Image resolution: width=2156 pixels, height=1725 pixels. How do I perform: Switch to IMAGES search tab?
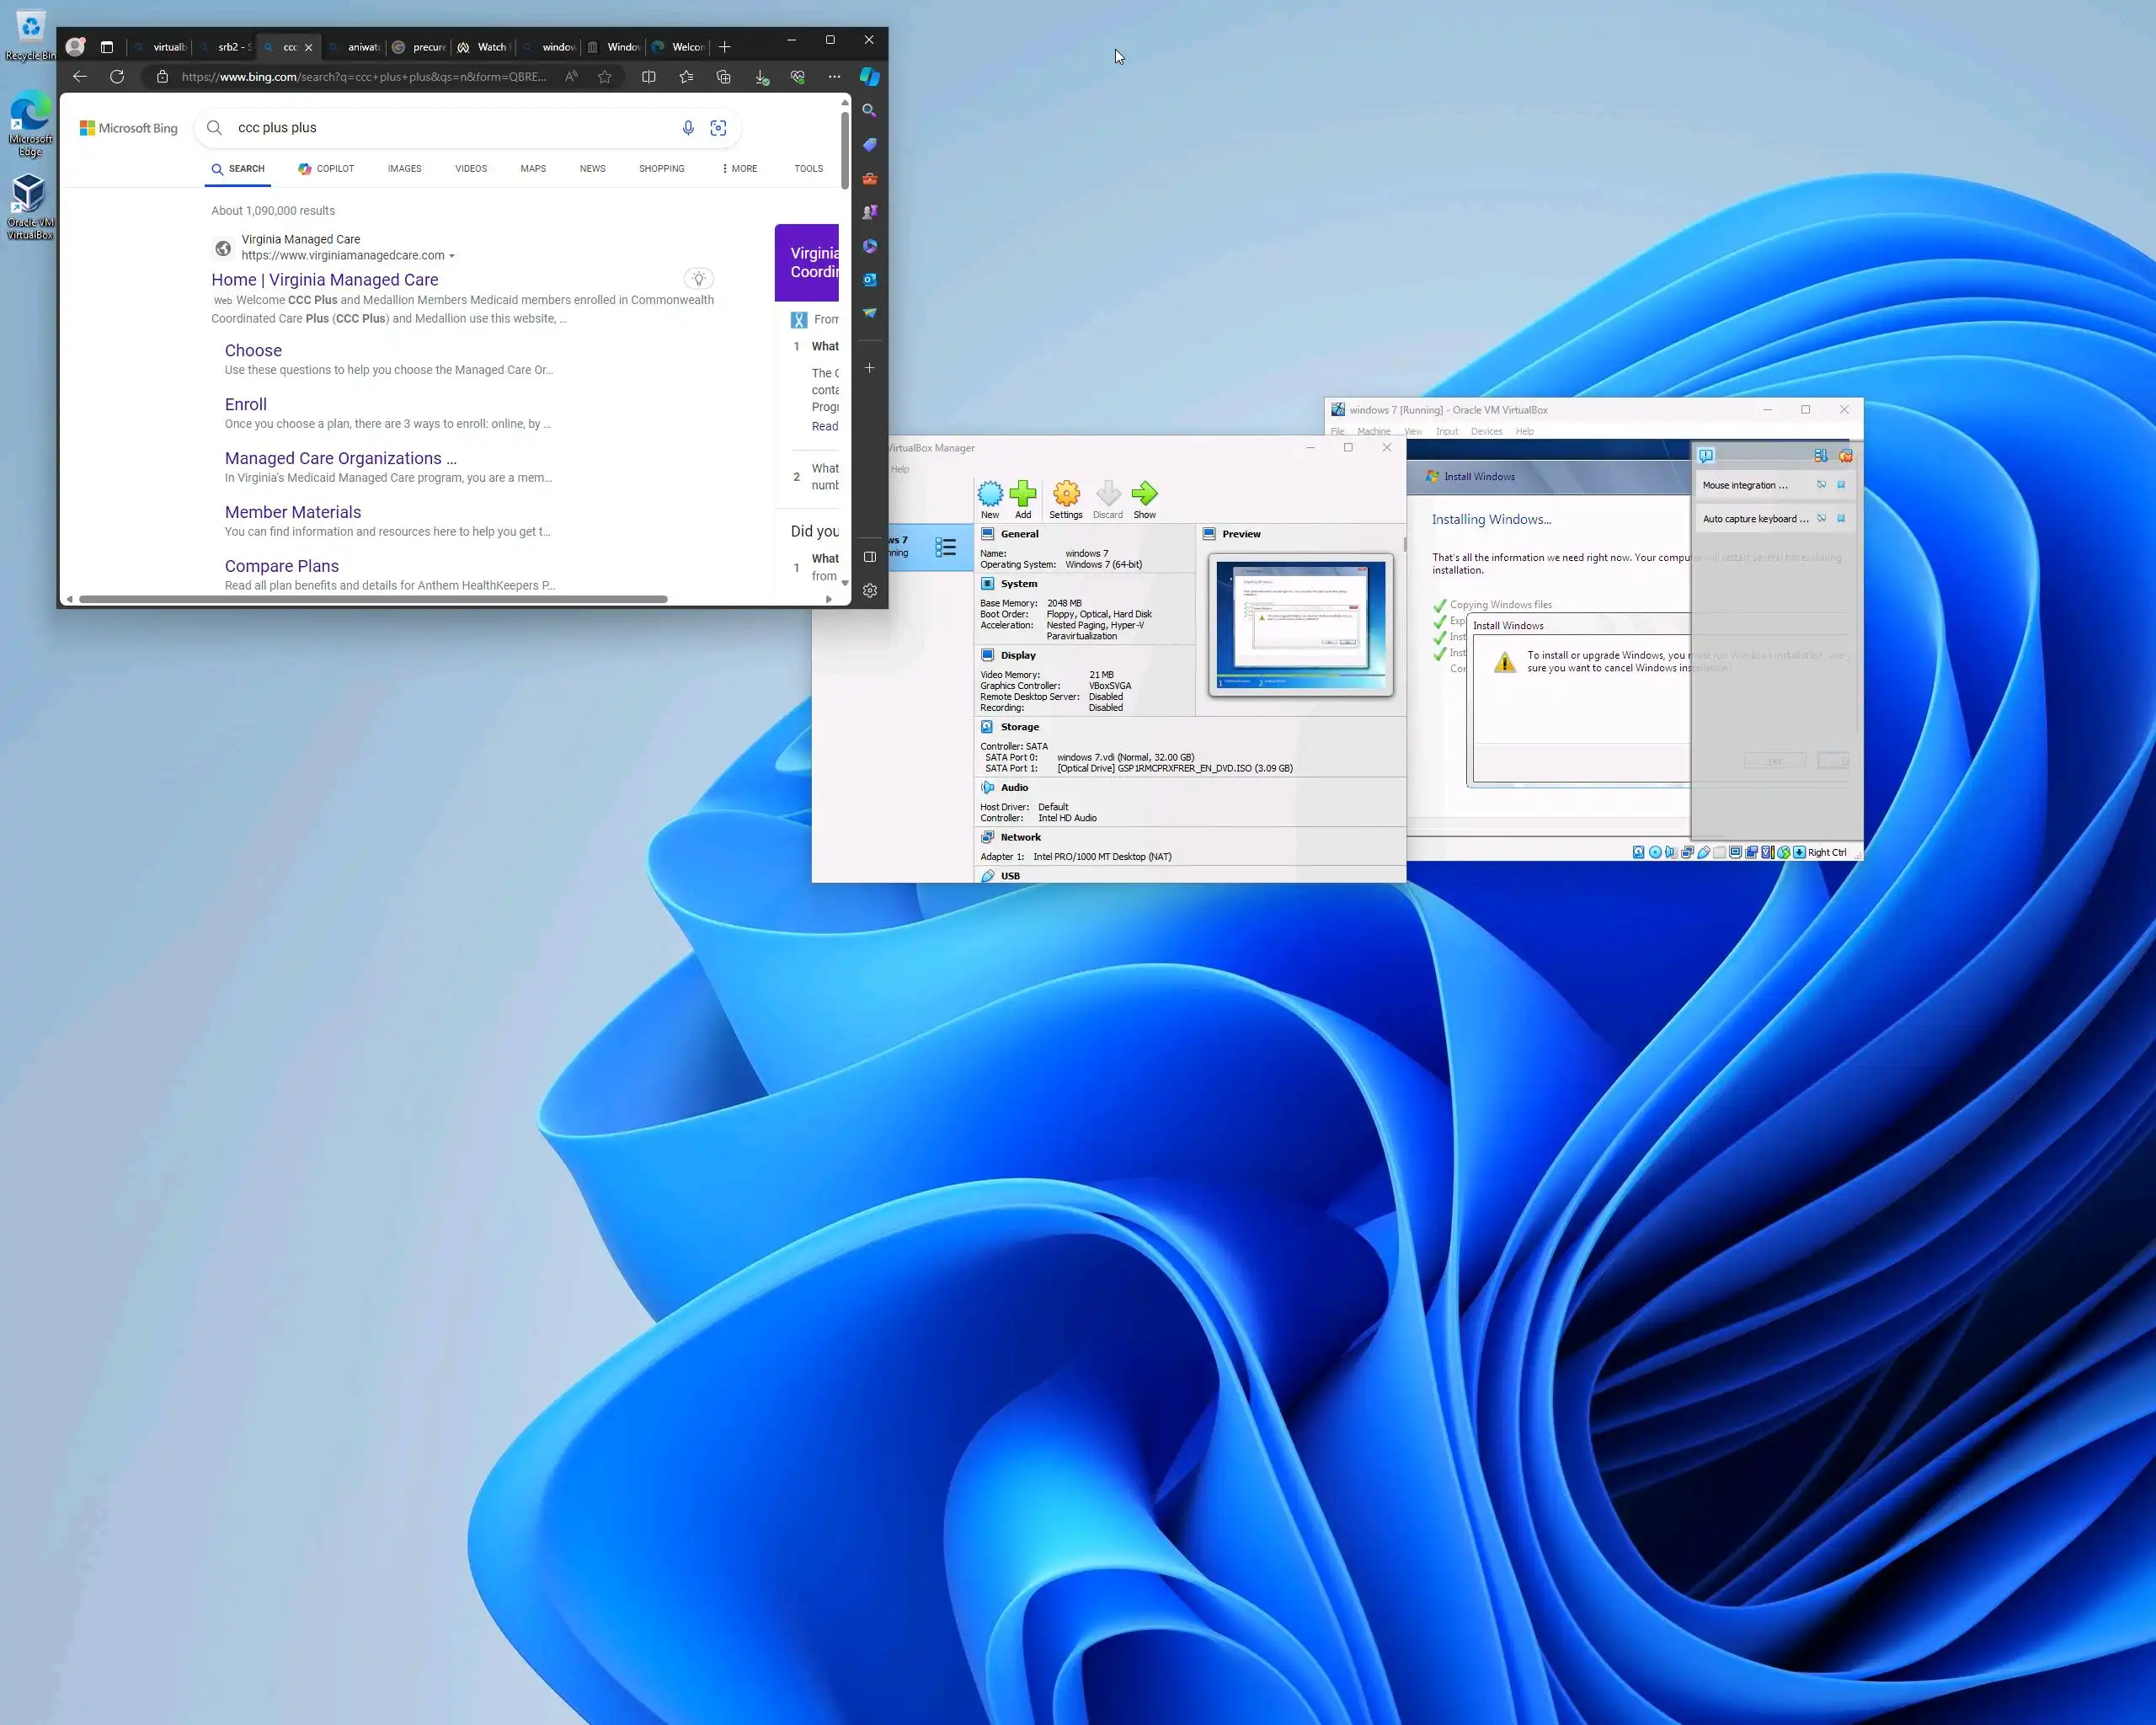404,169
